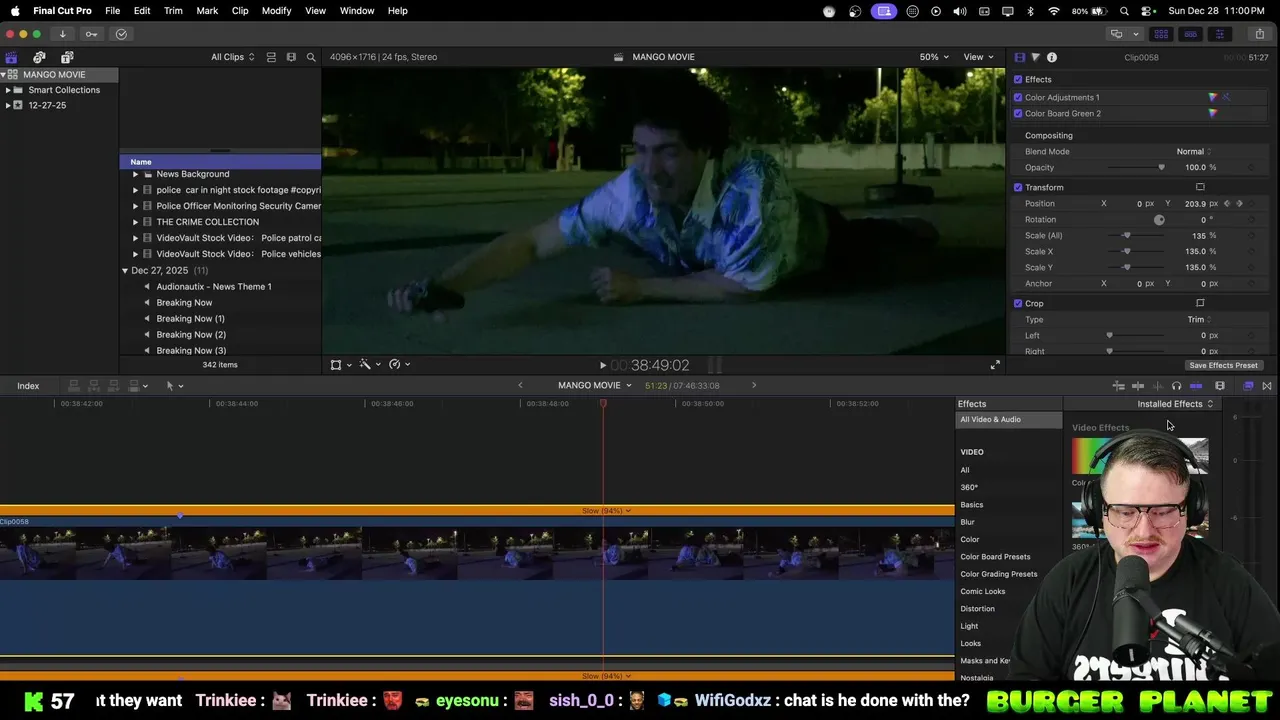Enter full screen viewer with arrows icon
1280x720 pixels.
tap(995, 365)
